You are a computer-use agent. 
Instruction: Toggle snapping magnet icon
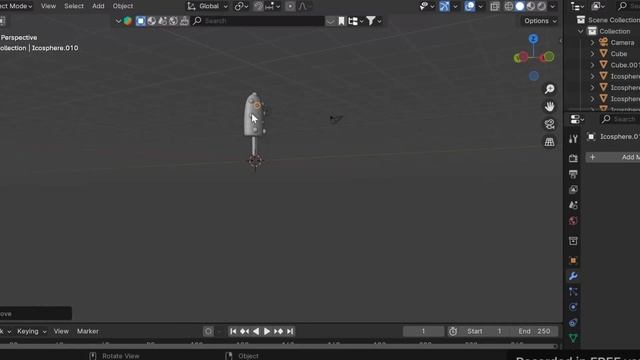tap(258, 6)
